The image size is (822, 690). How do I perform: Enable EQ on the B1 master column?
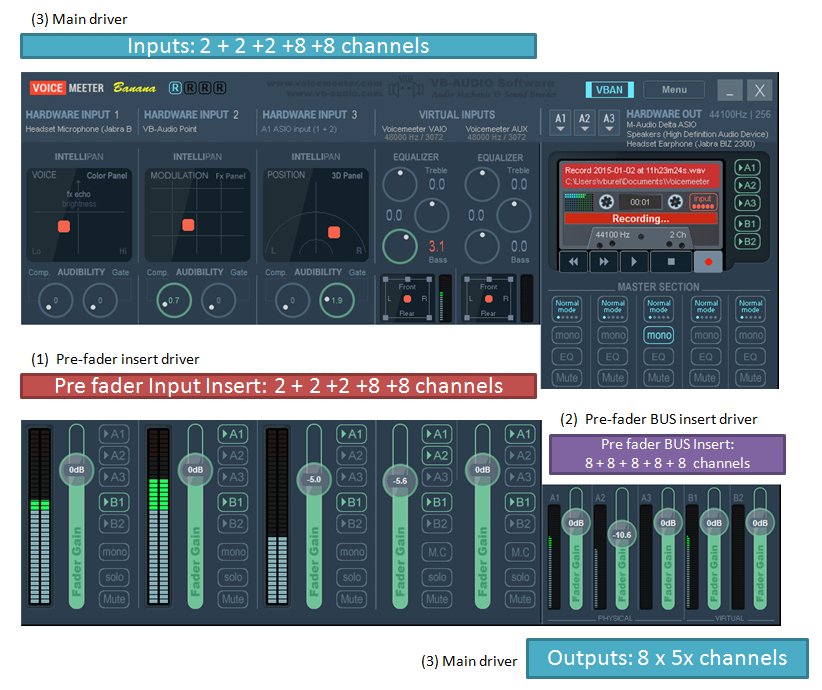coord(706,357)
